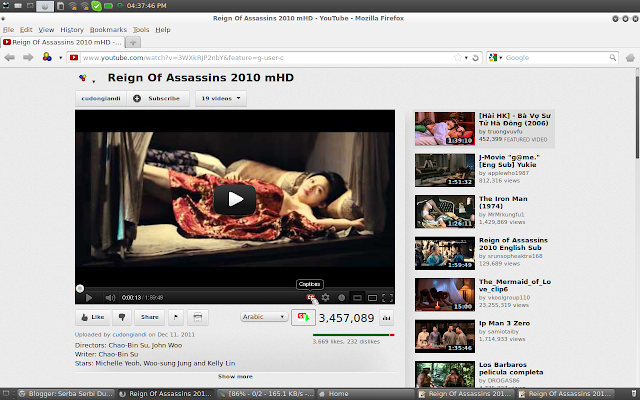Screen dimensions: 640x400
Task: Click the cudongiandi uploader link
Action: coord(129,335)
